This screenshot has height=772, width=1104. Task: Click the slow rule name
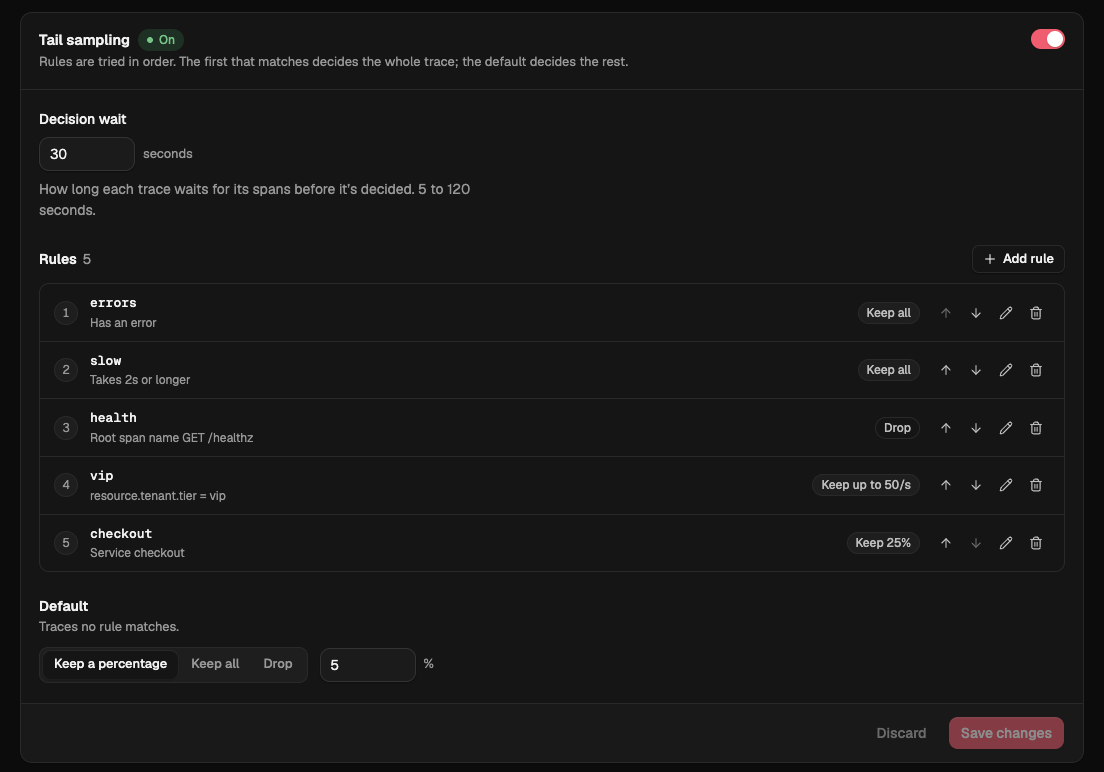106,361
